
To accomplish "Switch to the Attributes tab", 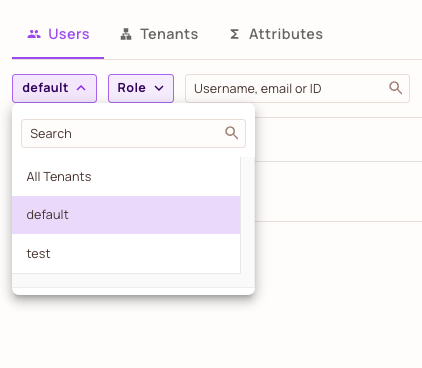I will [276, 34].
